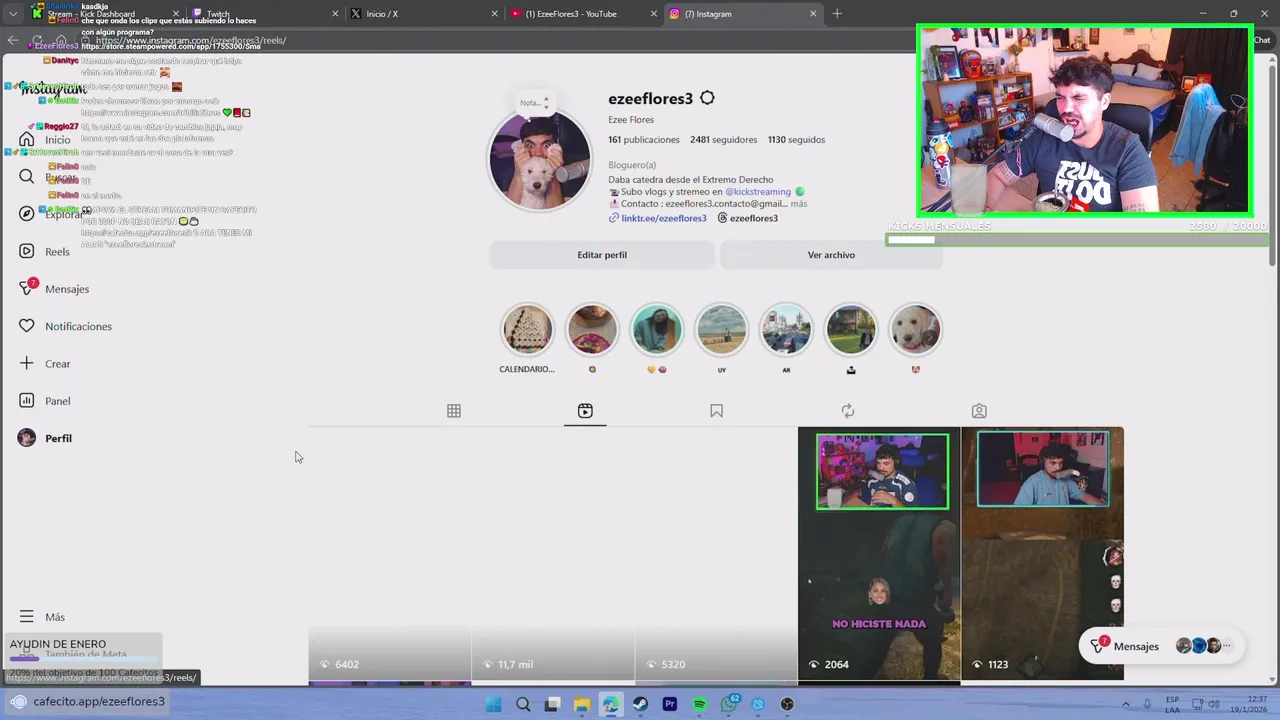Open Spotify on taskbar
Viewport: 1280px width, 720px height.
point(700,704)
